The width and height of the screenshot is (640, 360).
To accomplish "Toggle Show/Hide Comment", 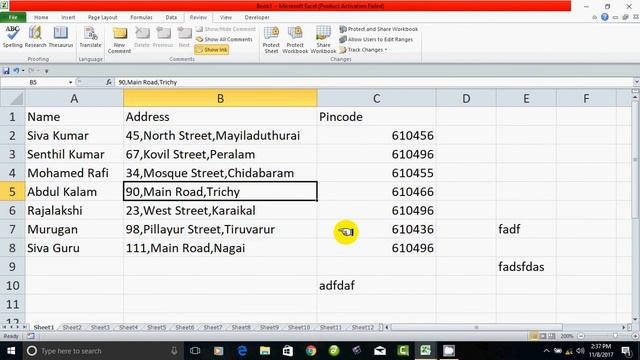I will [x=226, y=29].
